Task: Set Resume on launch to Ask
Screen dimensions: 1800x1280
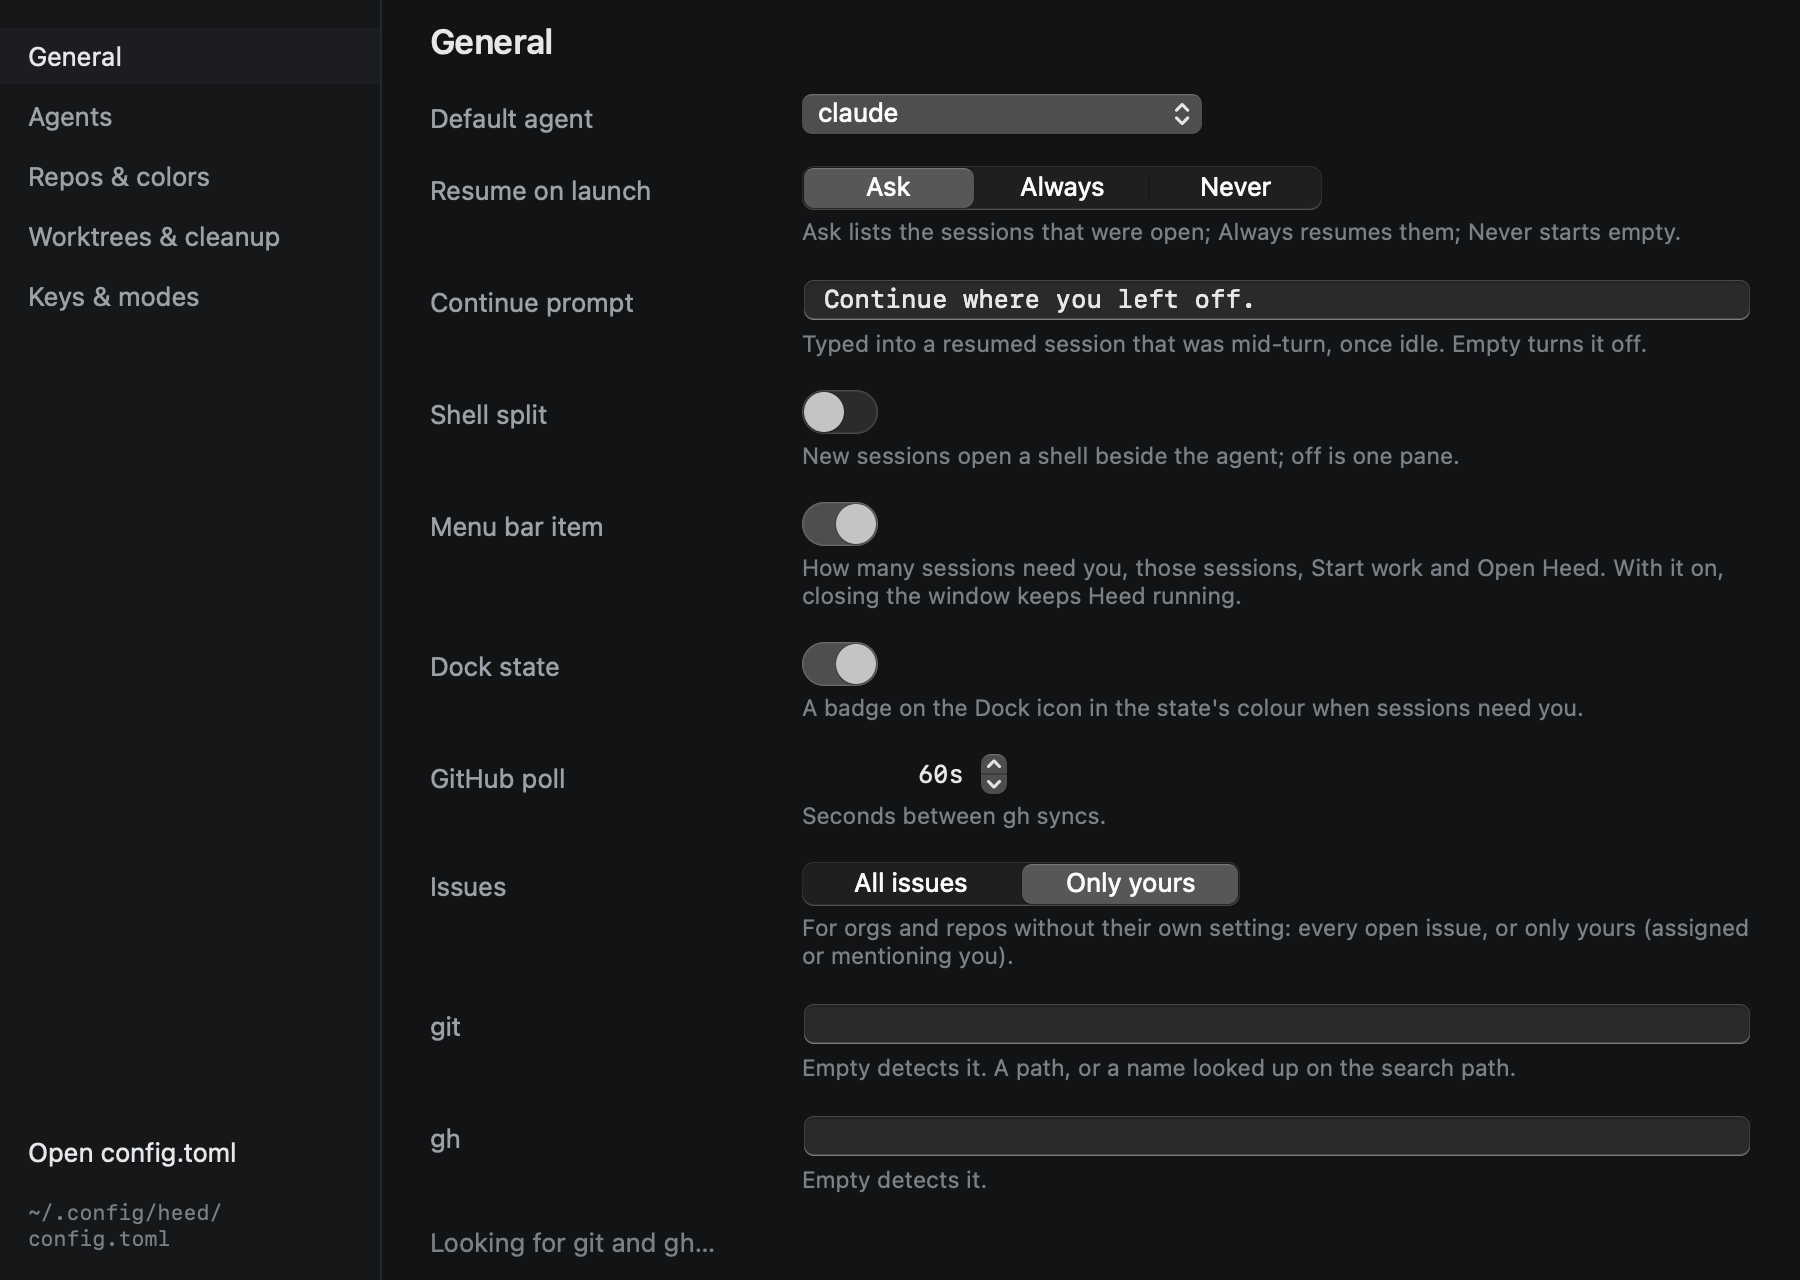Action: 888,187
